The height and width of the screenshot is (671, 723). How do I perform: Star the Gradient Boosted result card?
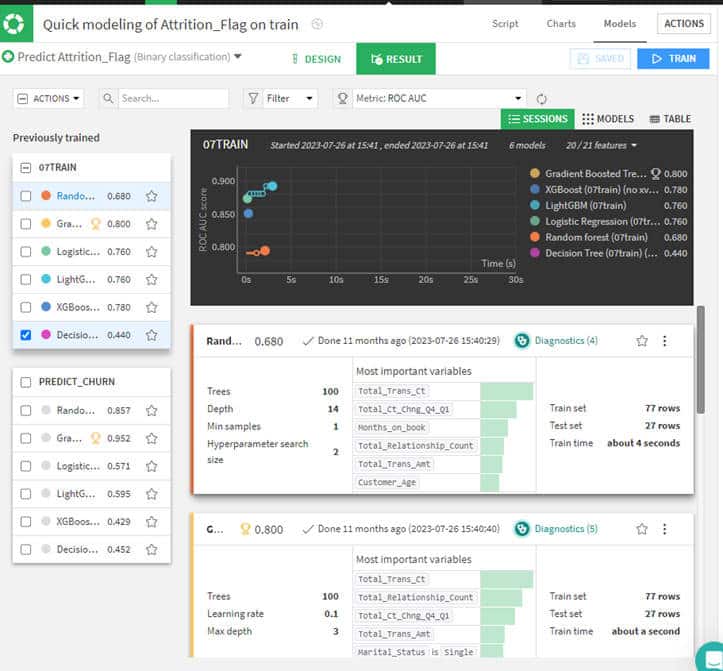(x=642, y=529)
